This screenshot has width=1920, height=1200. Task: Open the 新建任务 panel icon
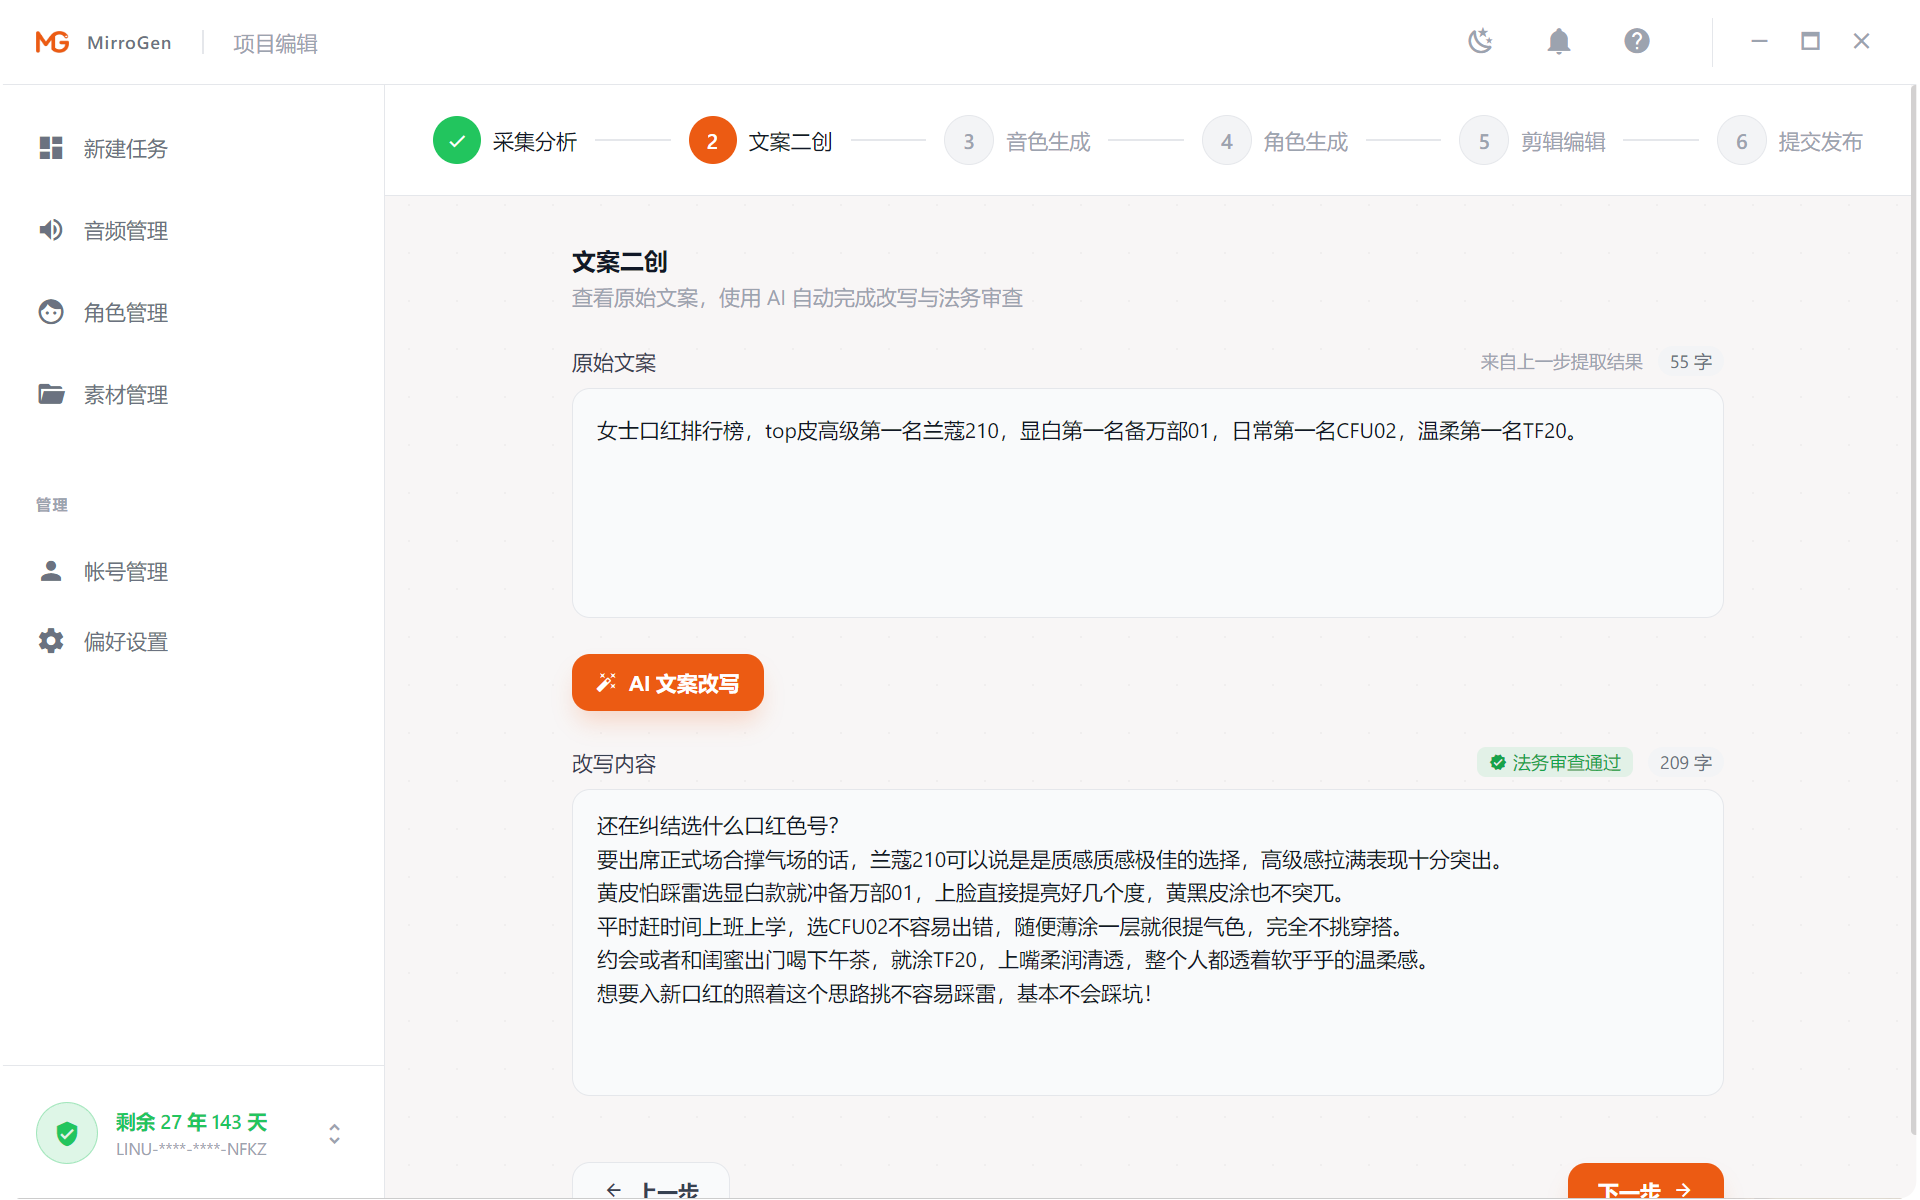click(51, 148)
